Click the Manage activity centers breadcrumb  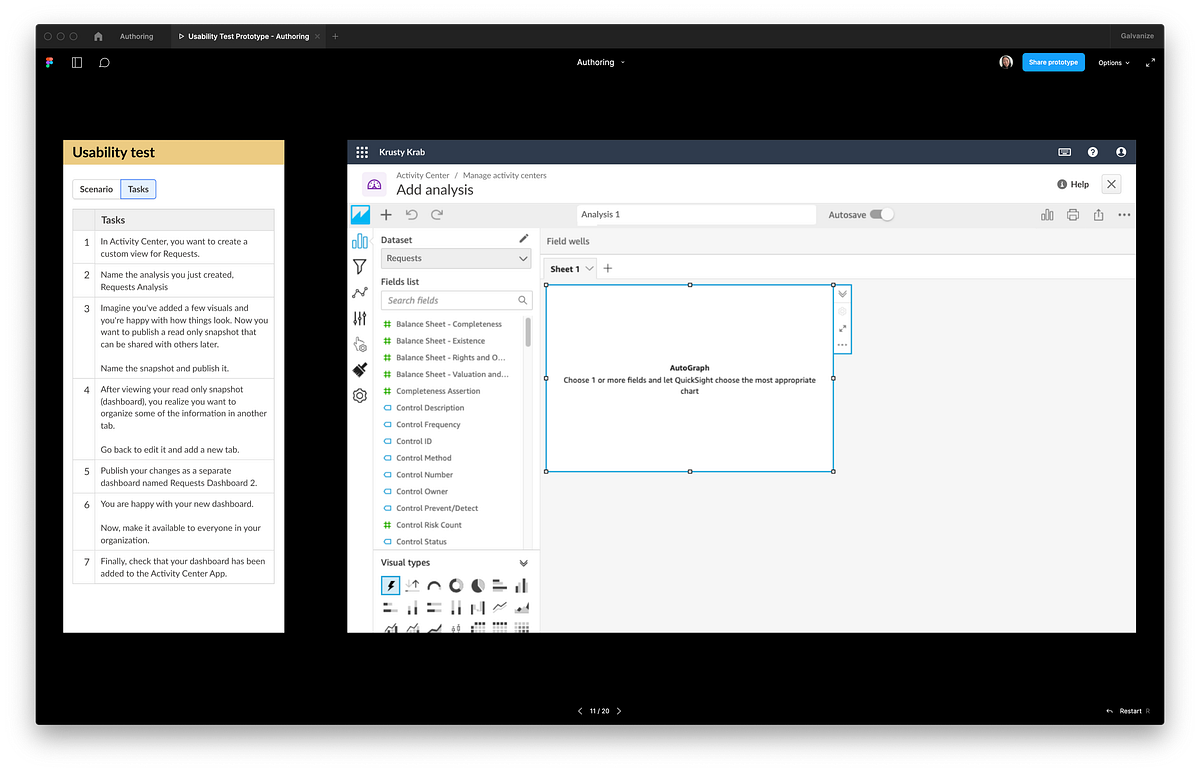pyautogui.click(x=505, y=175)
